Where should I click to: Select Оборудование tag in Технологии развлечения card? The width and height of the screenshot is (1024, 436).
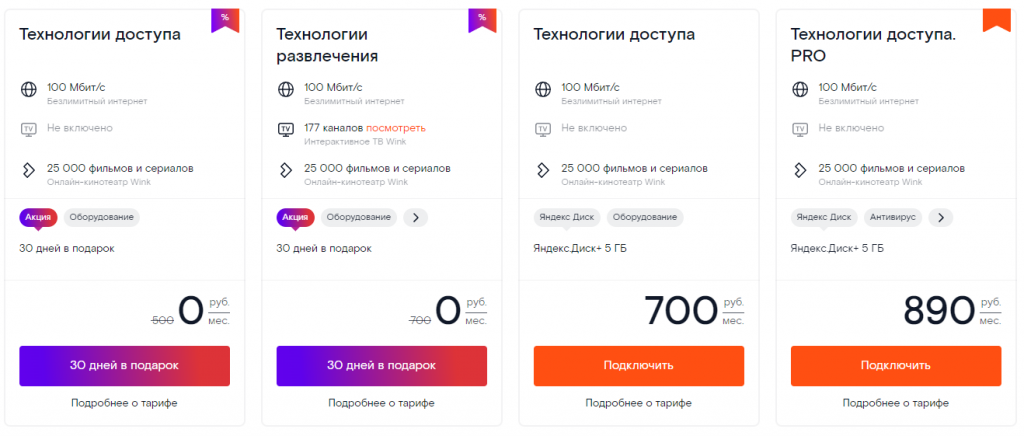coord(358,216)
